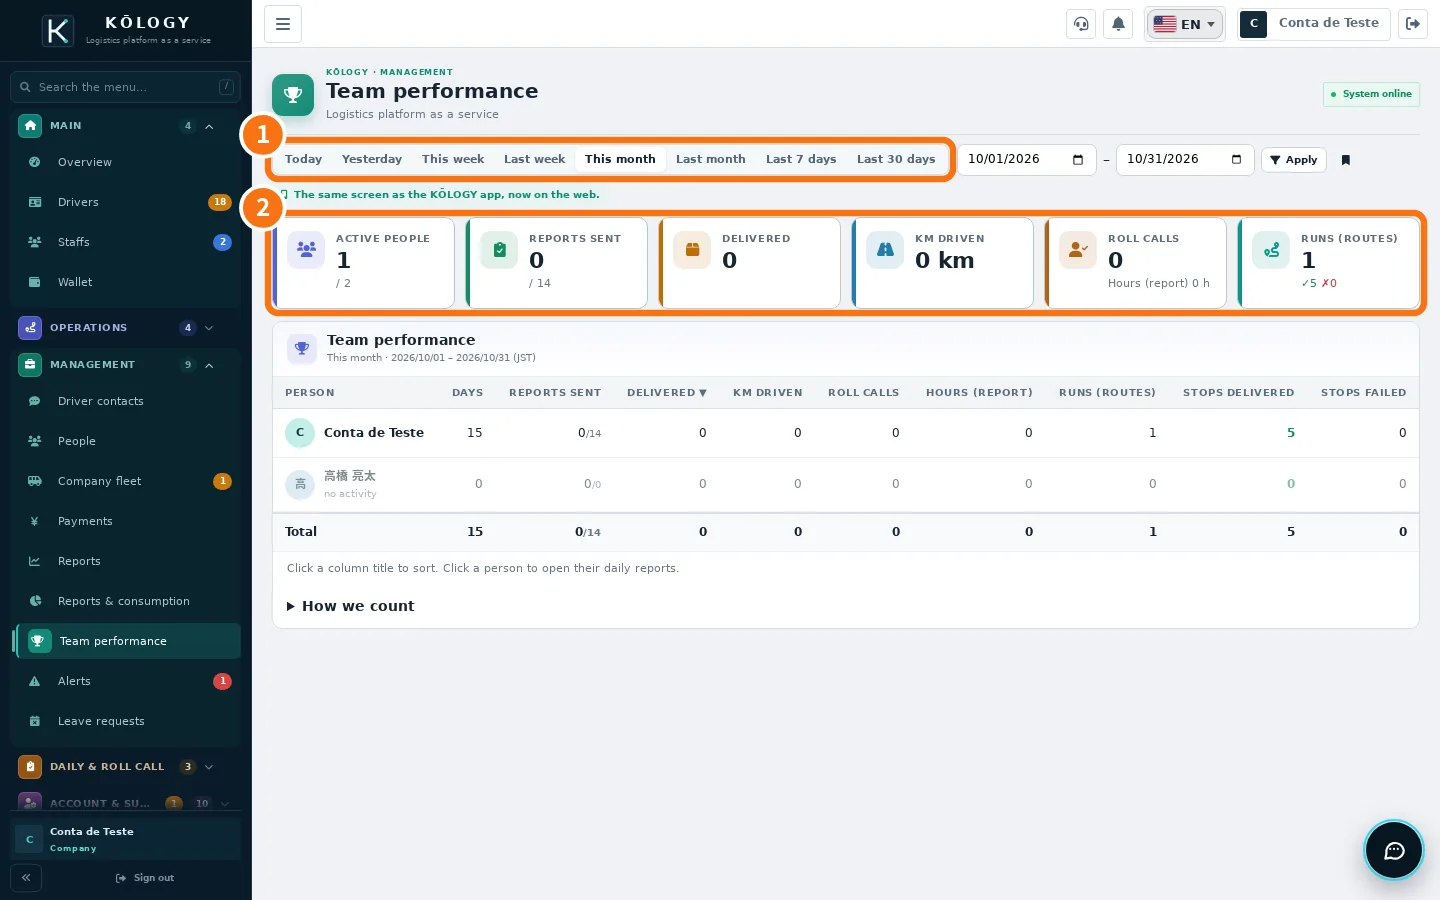Switch to Last month range
The width and height of the screenshot is (1440, 900).
tap(710, 159)
